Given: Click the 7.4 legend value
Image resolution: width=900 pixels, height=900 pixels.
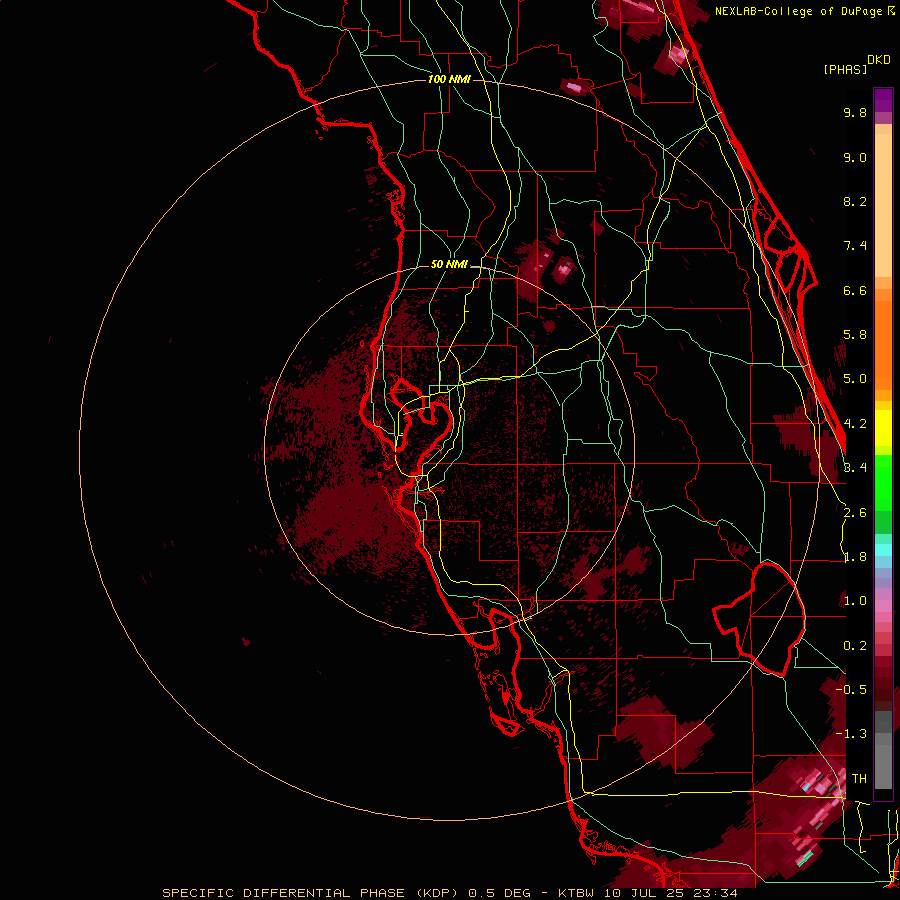Looking at the screenshot, I should pos(855,246).
